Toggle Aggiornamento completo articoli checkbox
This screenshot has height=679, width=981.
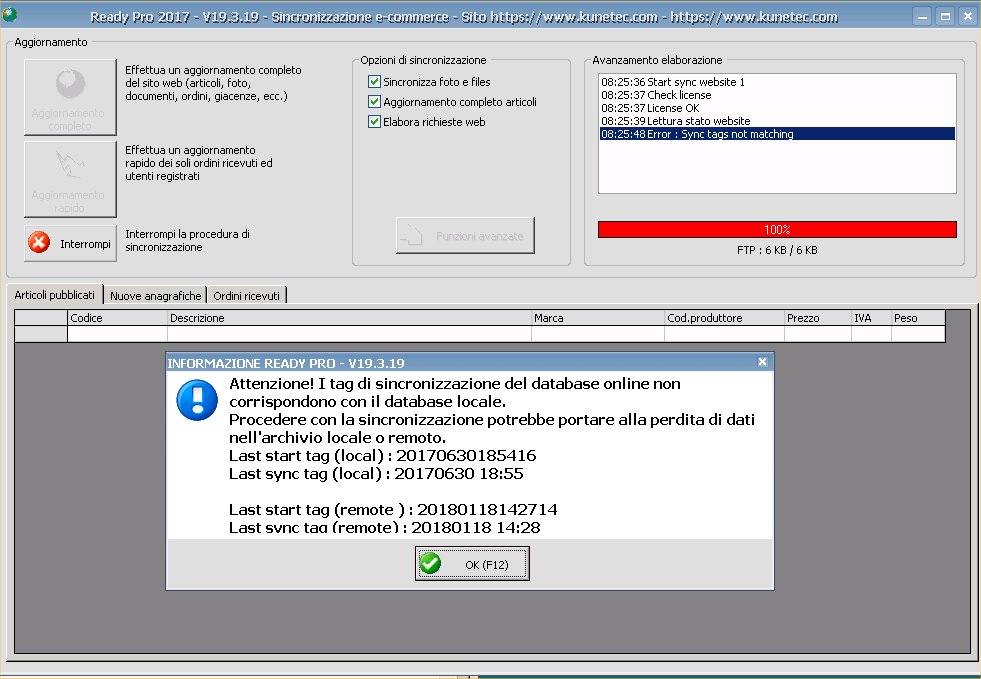tap(374, 101)
